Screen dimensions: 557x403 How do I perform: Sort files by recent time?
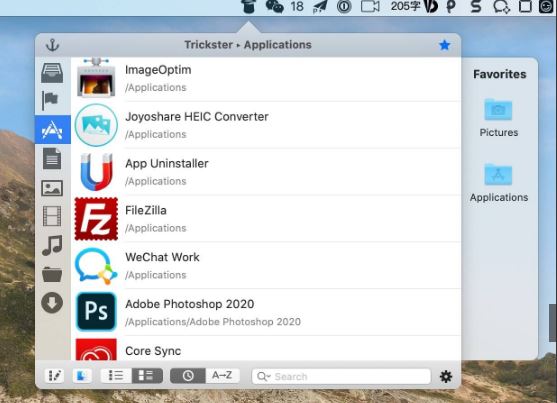[x=188, y=376]
